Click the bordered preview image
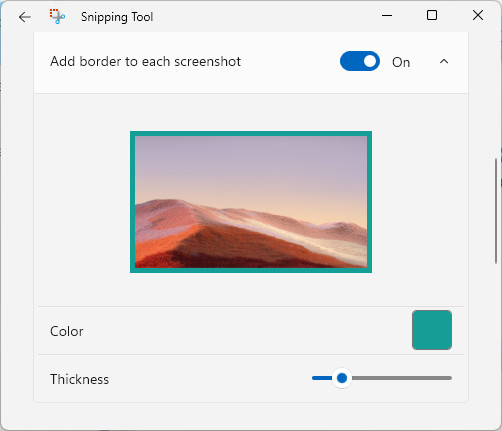The image size is (502, 431). point(251,202)
